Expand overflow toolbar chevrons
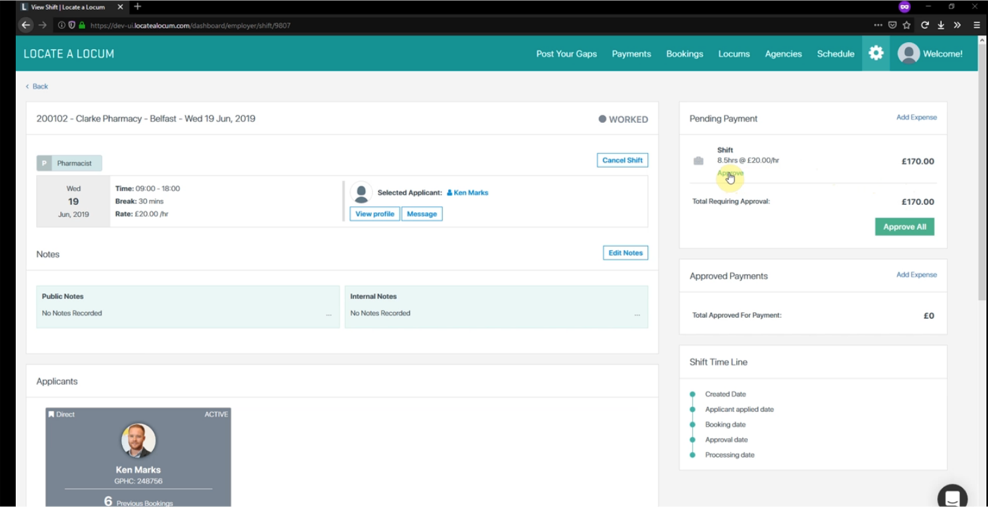The width and height of the screenshot is (988, 507). [957, 25]
